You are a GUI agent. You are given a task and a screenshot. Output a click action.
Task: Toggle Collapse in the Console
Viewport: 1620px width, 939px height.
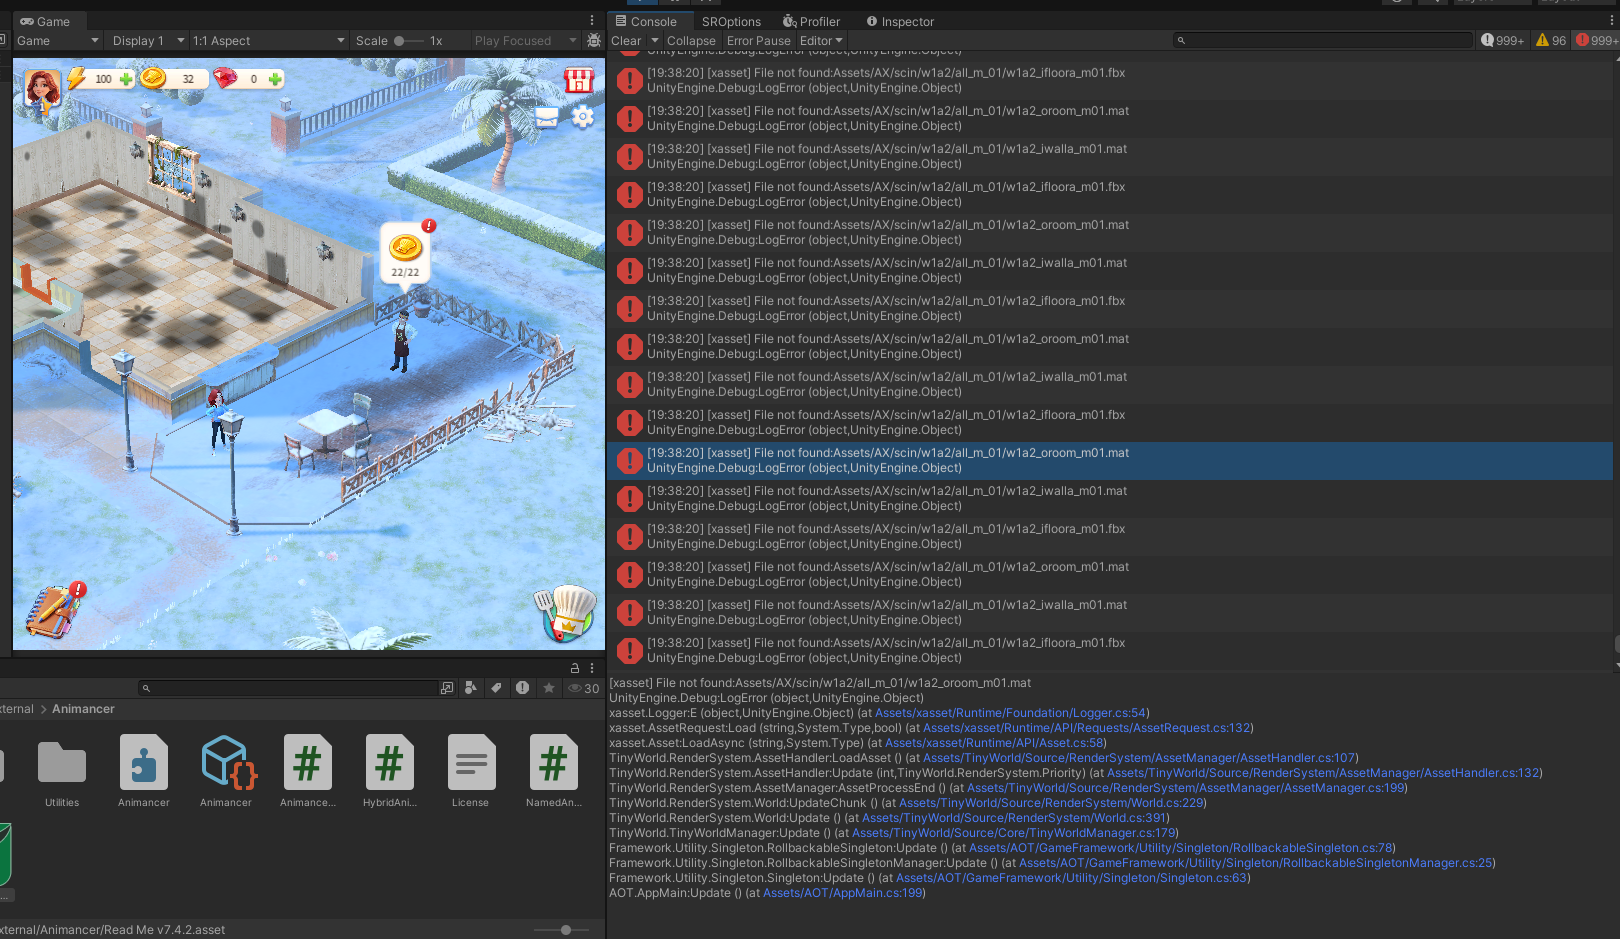click(691, 41)
